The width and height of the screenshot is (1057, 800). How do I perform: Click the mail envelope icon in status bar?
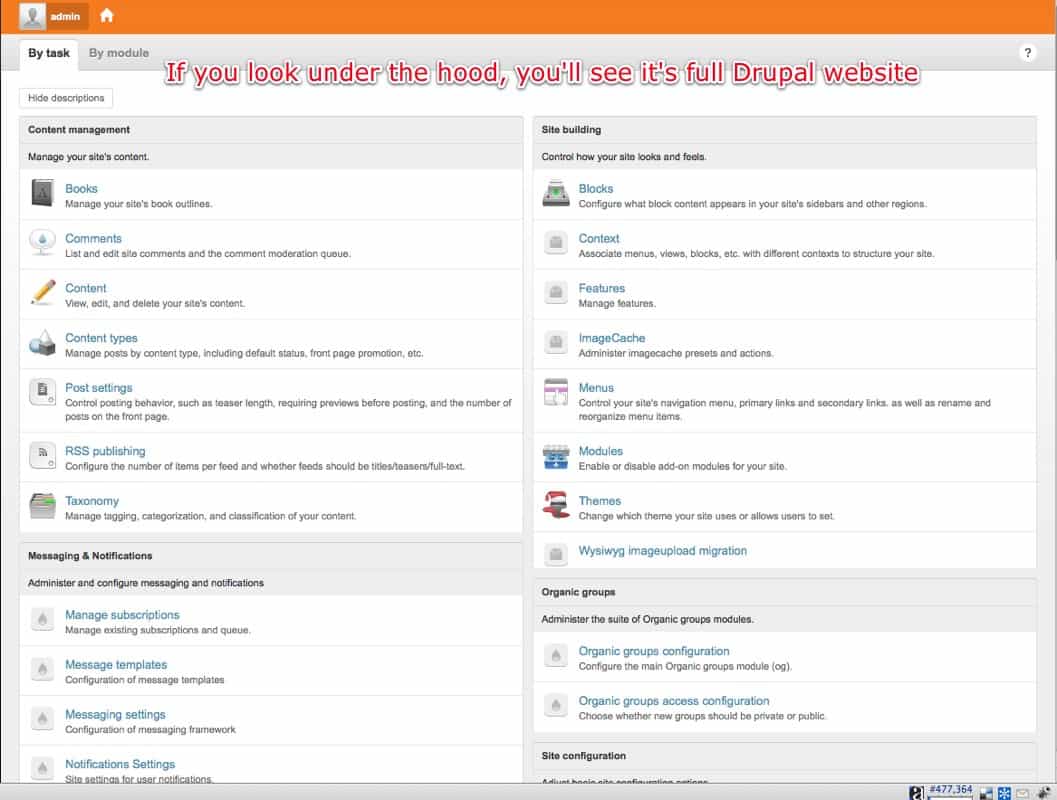1022,793
